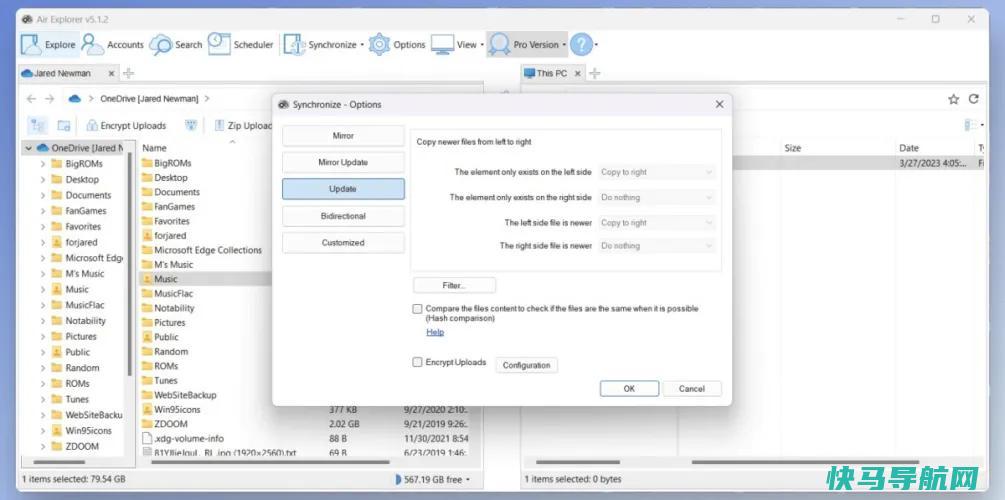Select the Bidirectional sync mode
This screenshot has width=1005, height=500.
click(x=343, y=216)
